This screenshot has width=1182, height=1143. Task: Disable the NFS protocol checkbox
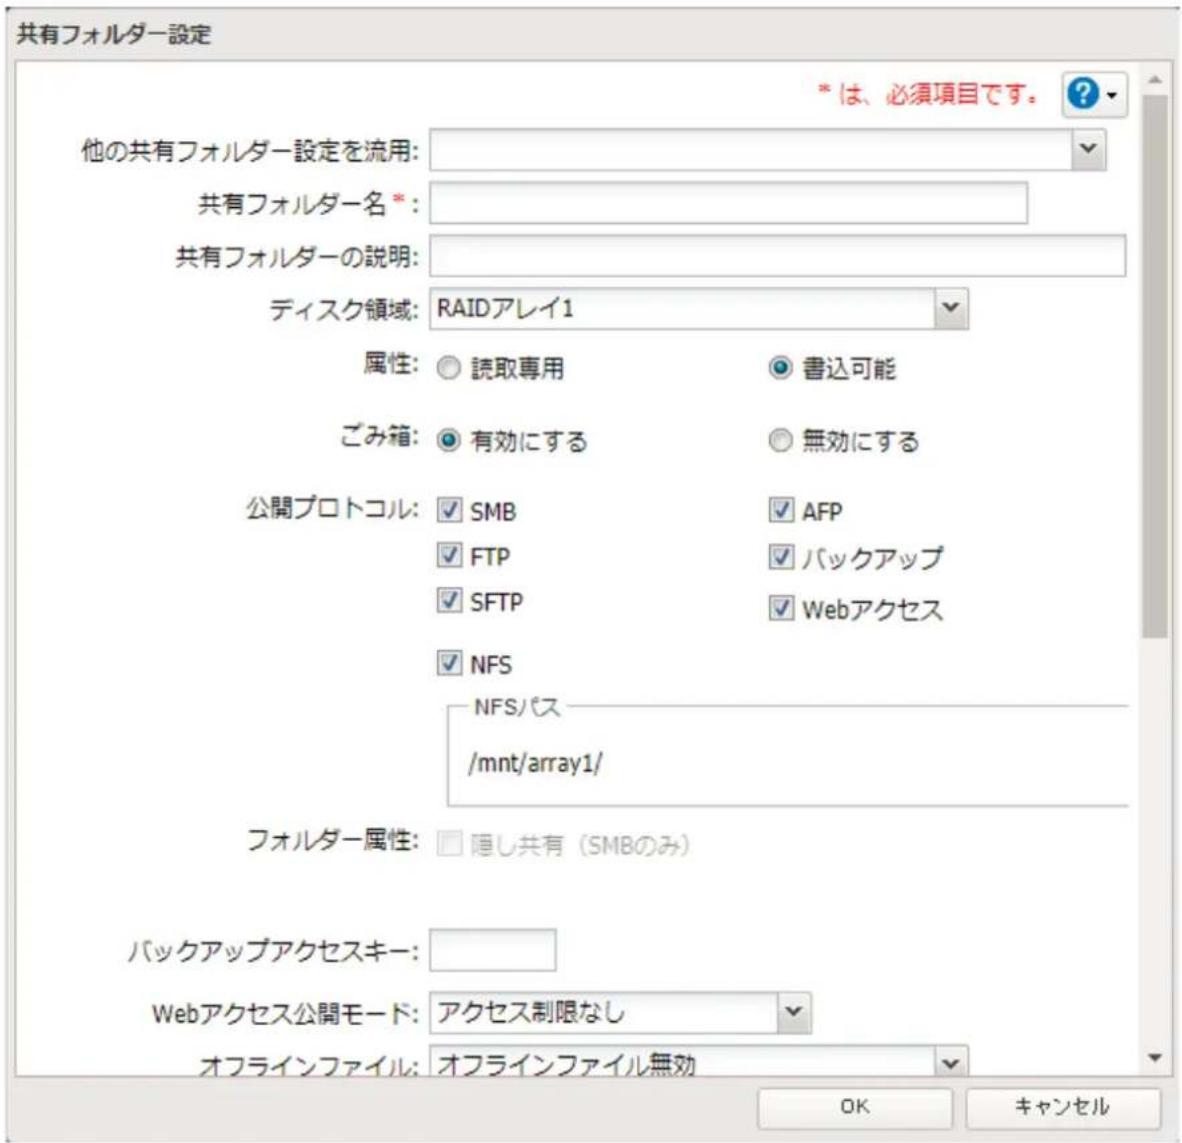coord(449,663)
